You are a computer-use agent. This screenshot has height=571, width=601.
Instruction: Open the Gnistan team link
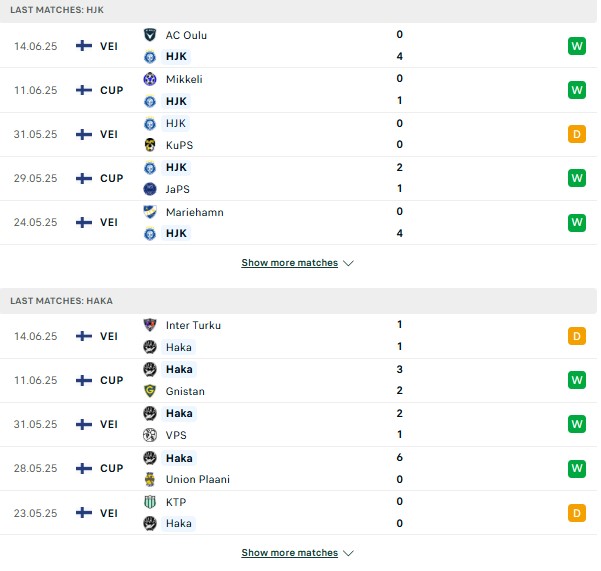[x=185, y=391]
